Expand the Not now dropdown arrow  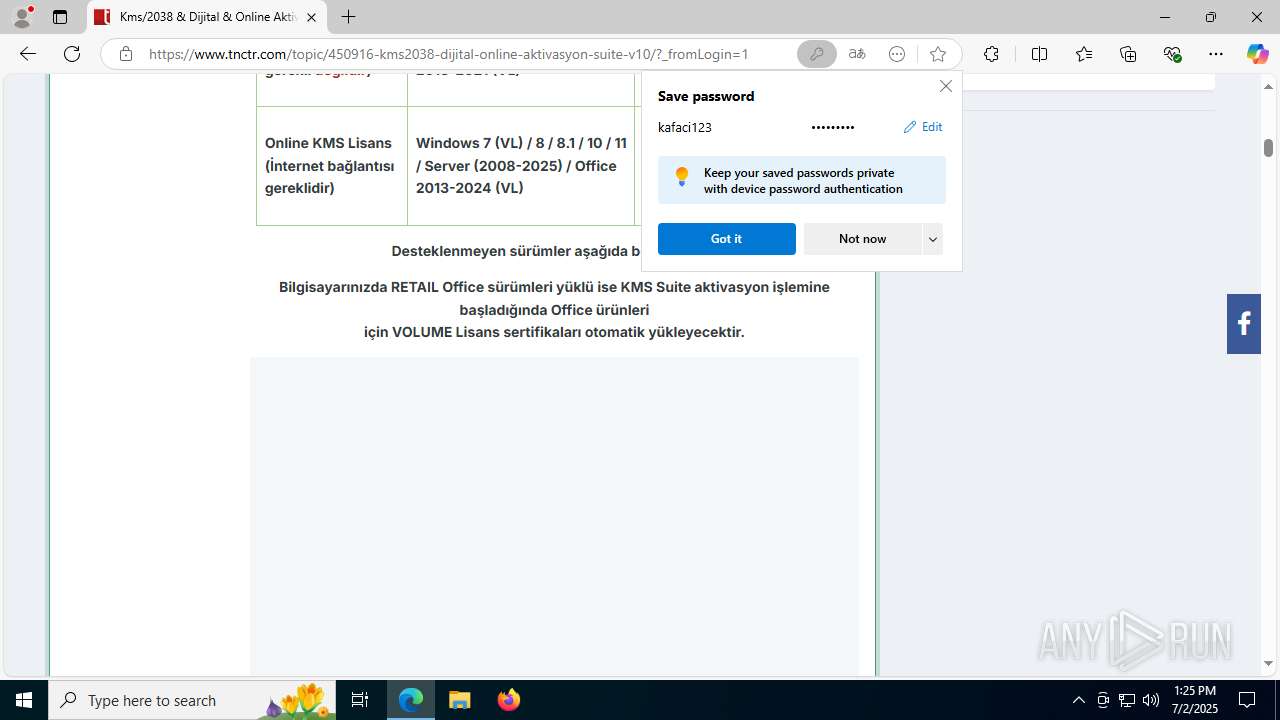click(x=933, y=239)
